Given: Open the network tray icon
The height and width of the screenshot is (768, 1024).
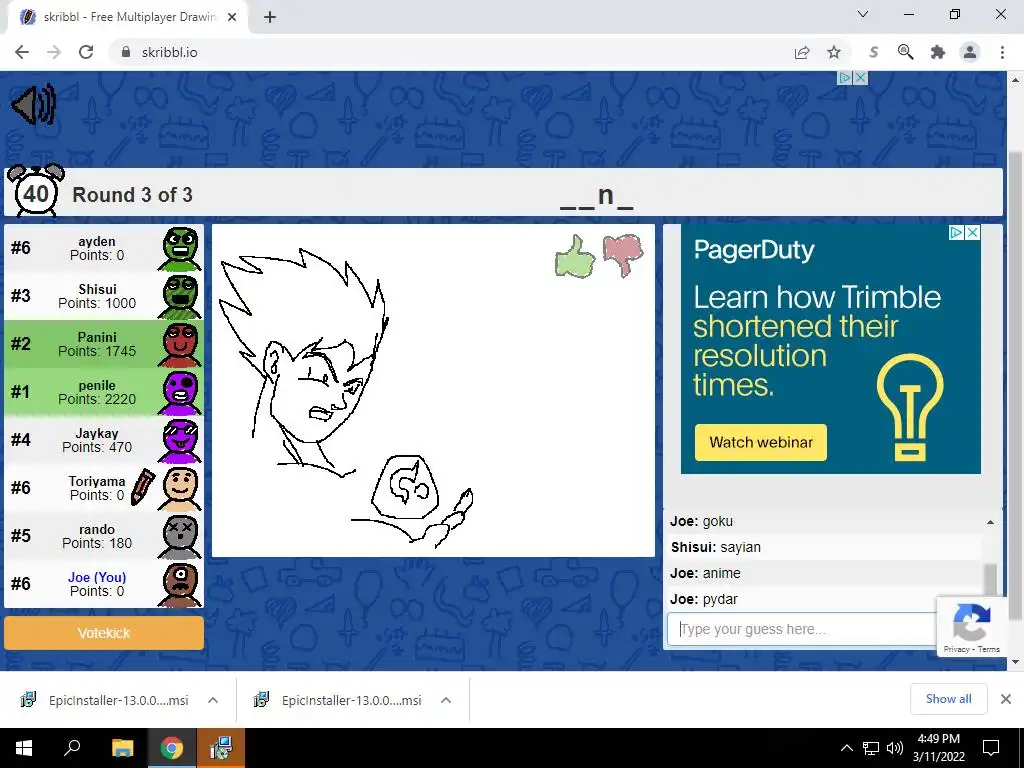Looking at the screenshot, I should point(871,748).
